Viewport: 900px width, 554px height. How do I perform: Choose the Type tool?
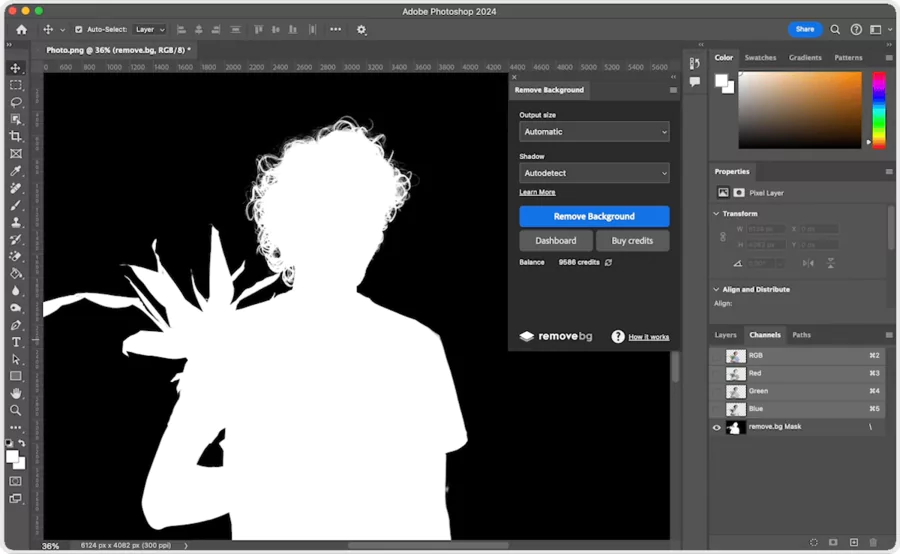16,342
